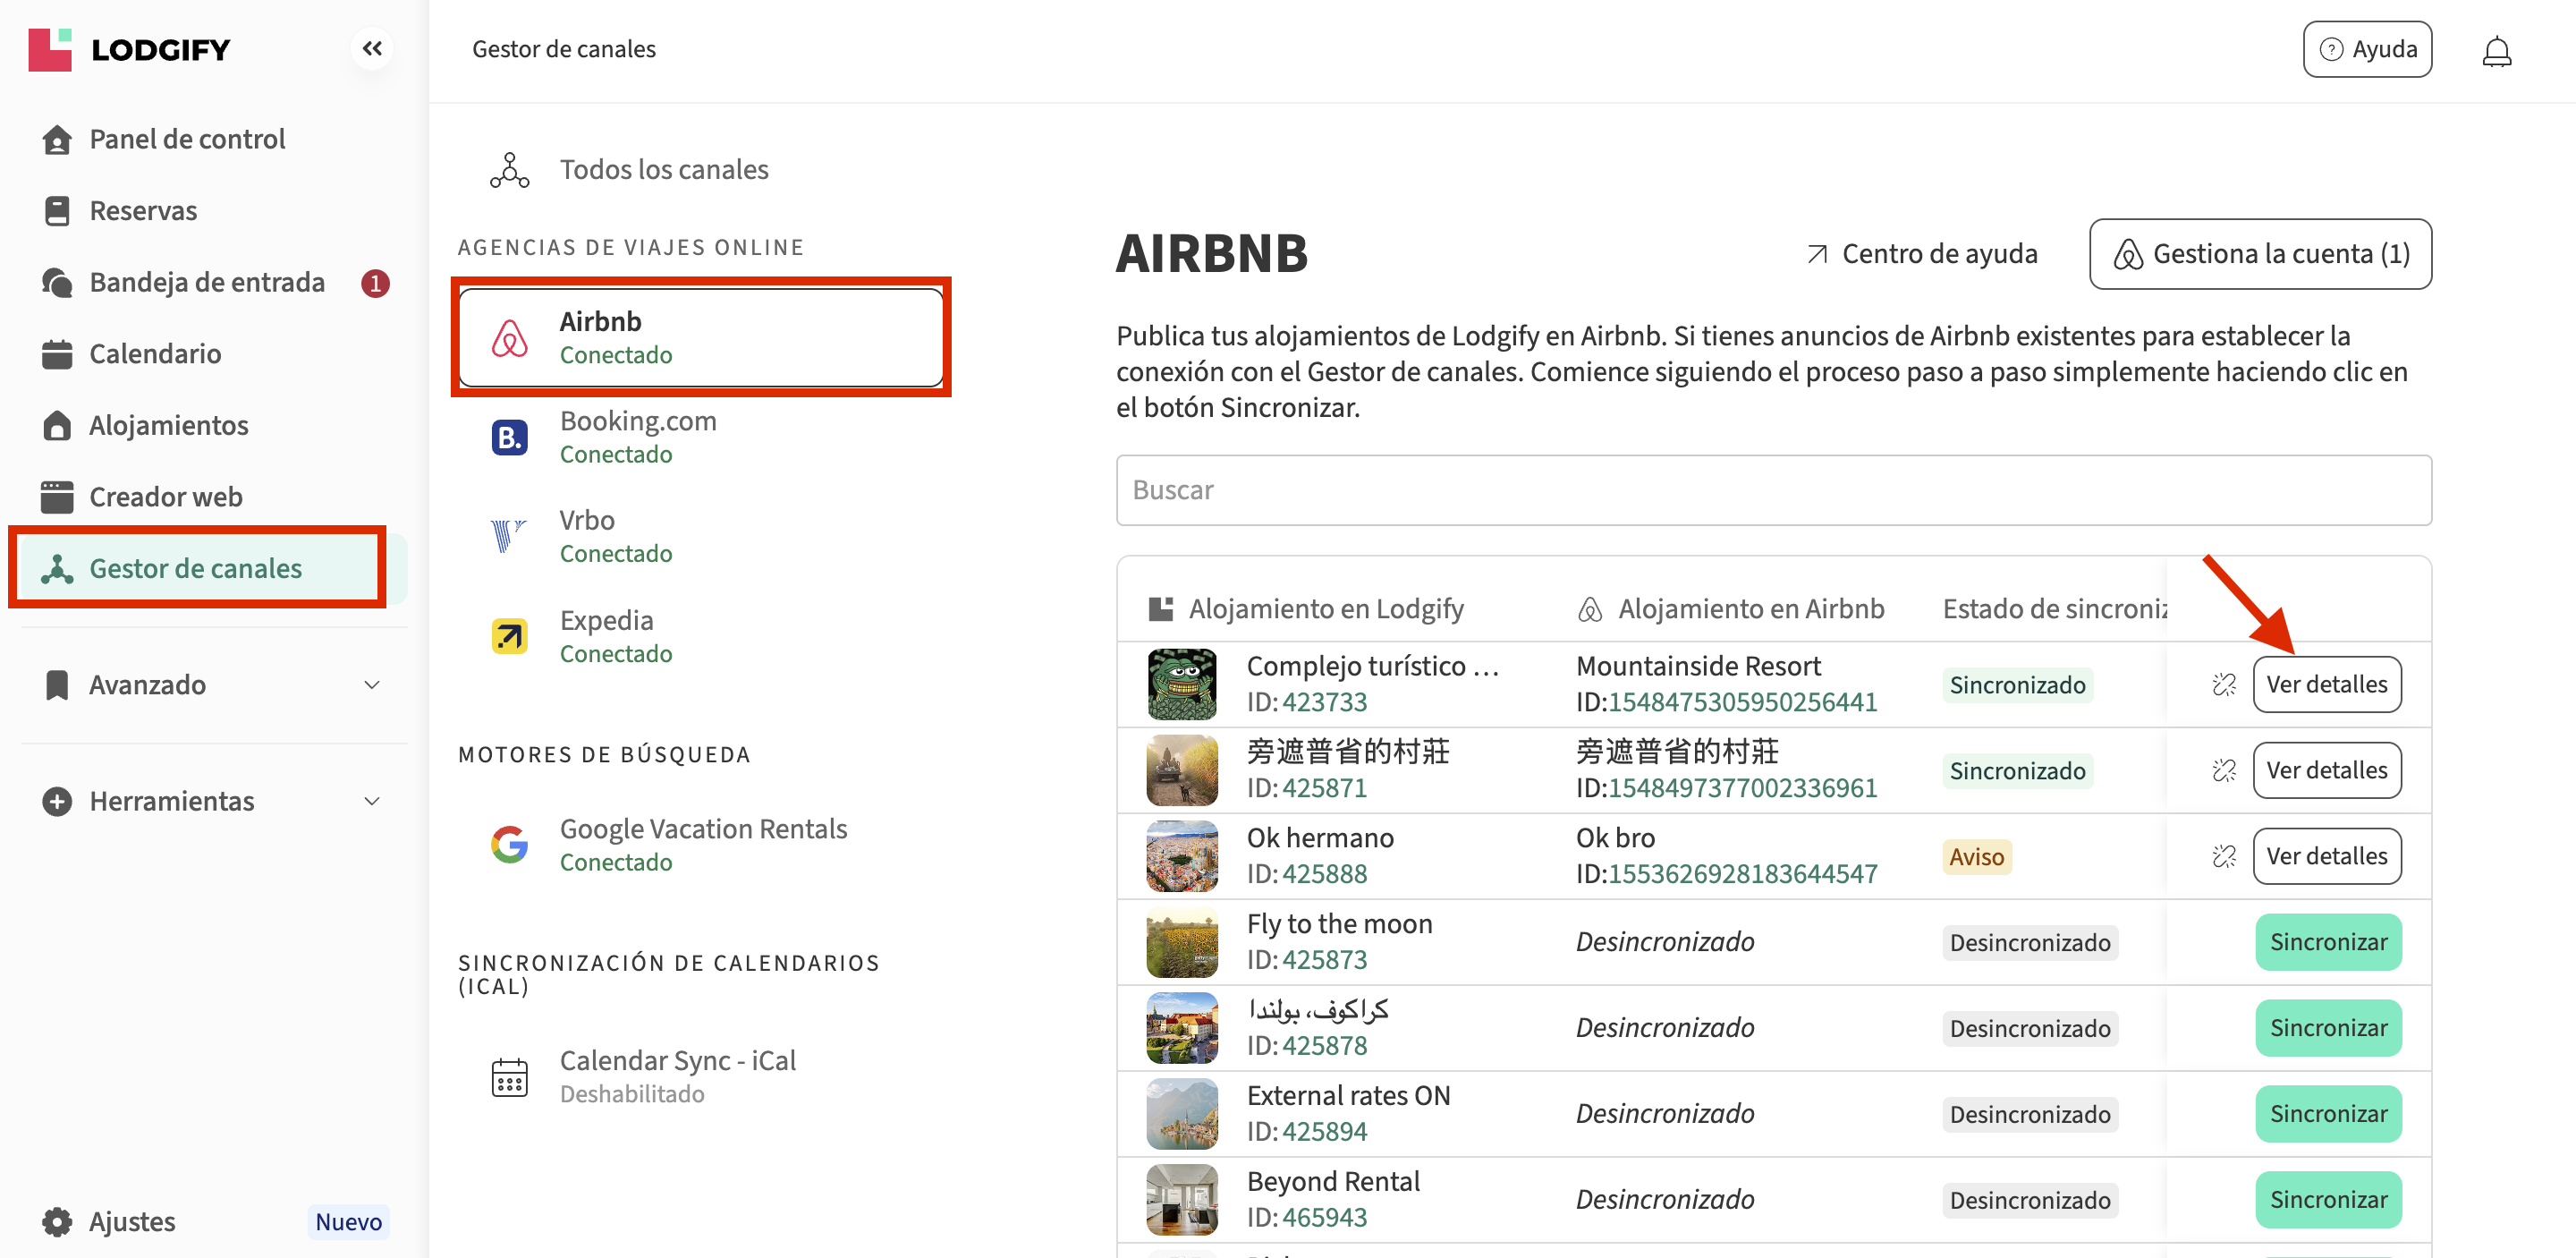The height and width of the screenshot is (1258, 2576).
Task: Collapse the sidebar with double-chevron icon
Action: [372, 48]
